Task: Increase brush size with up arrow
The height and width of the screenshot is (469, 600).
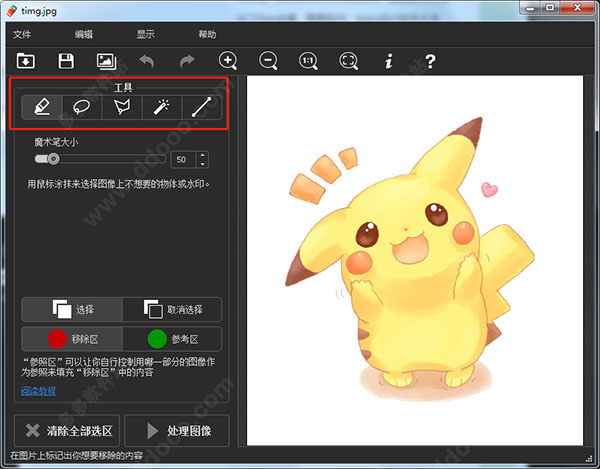Action: click(202, 155)
